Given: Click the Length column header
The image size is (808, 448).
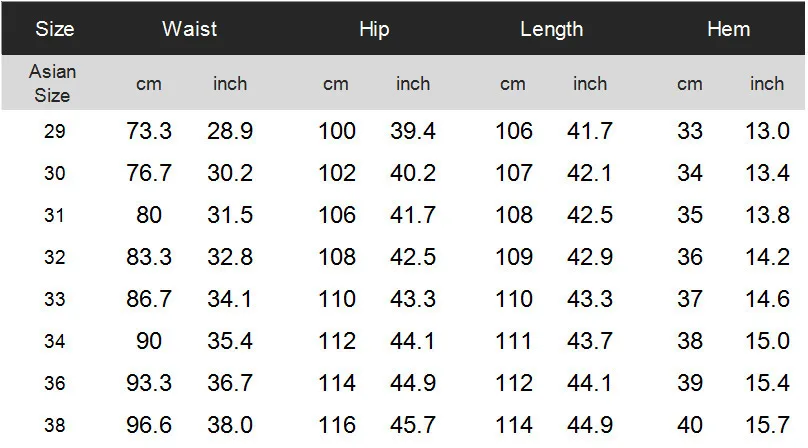Looking at the screenshot, I should (551, 29).
